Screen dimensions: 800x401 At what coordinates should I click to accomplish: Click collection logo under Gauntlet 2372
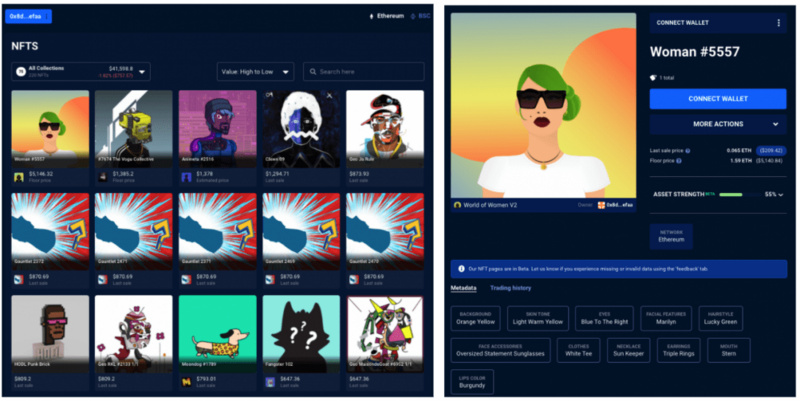pos(19,280)
